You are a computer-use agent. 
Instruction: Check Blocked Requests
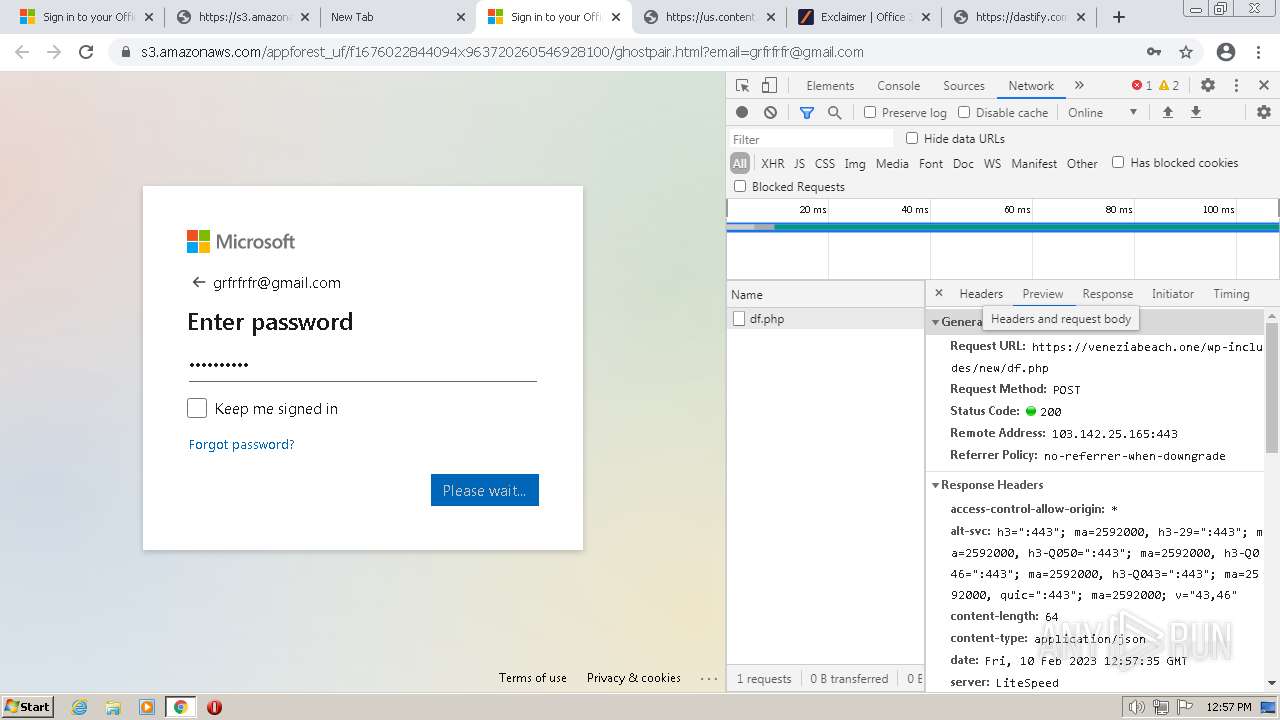click(x=740, y=186)
